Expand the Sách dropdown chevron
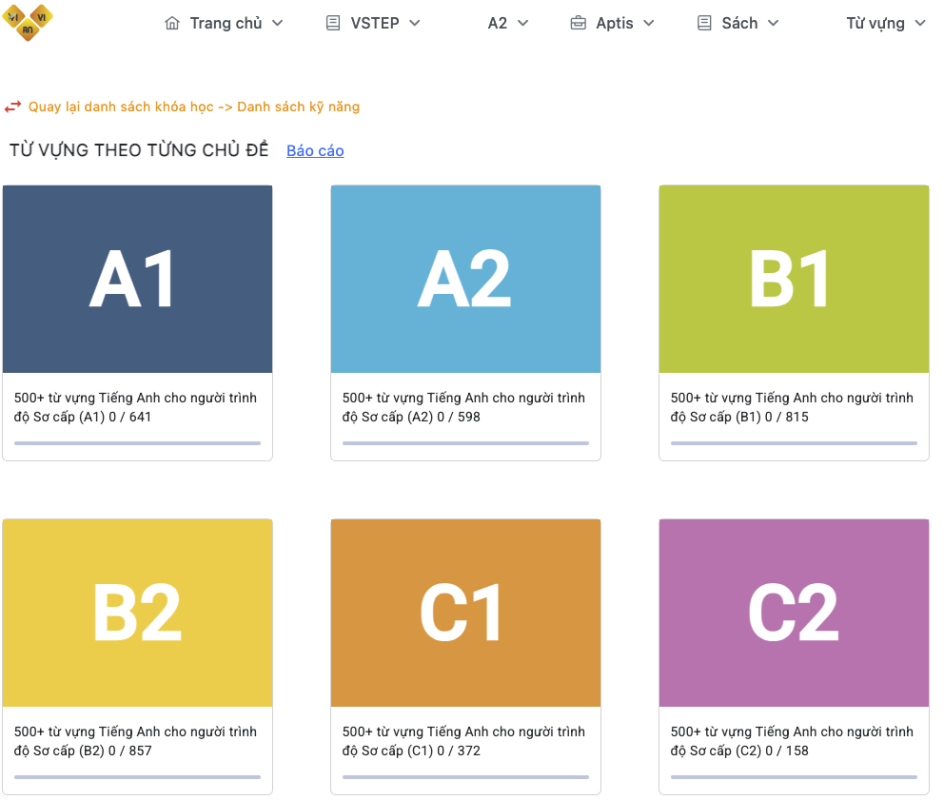 (774, 23)
